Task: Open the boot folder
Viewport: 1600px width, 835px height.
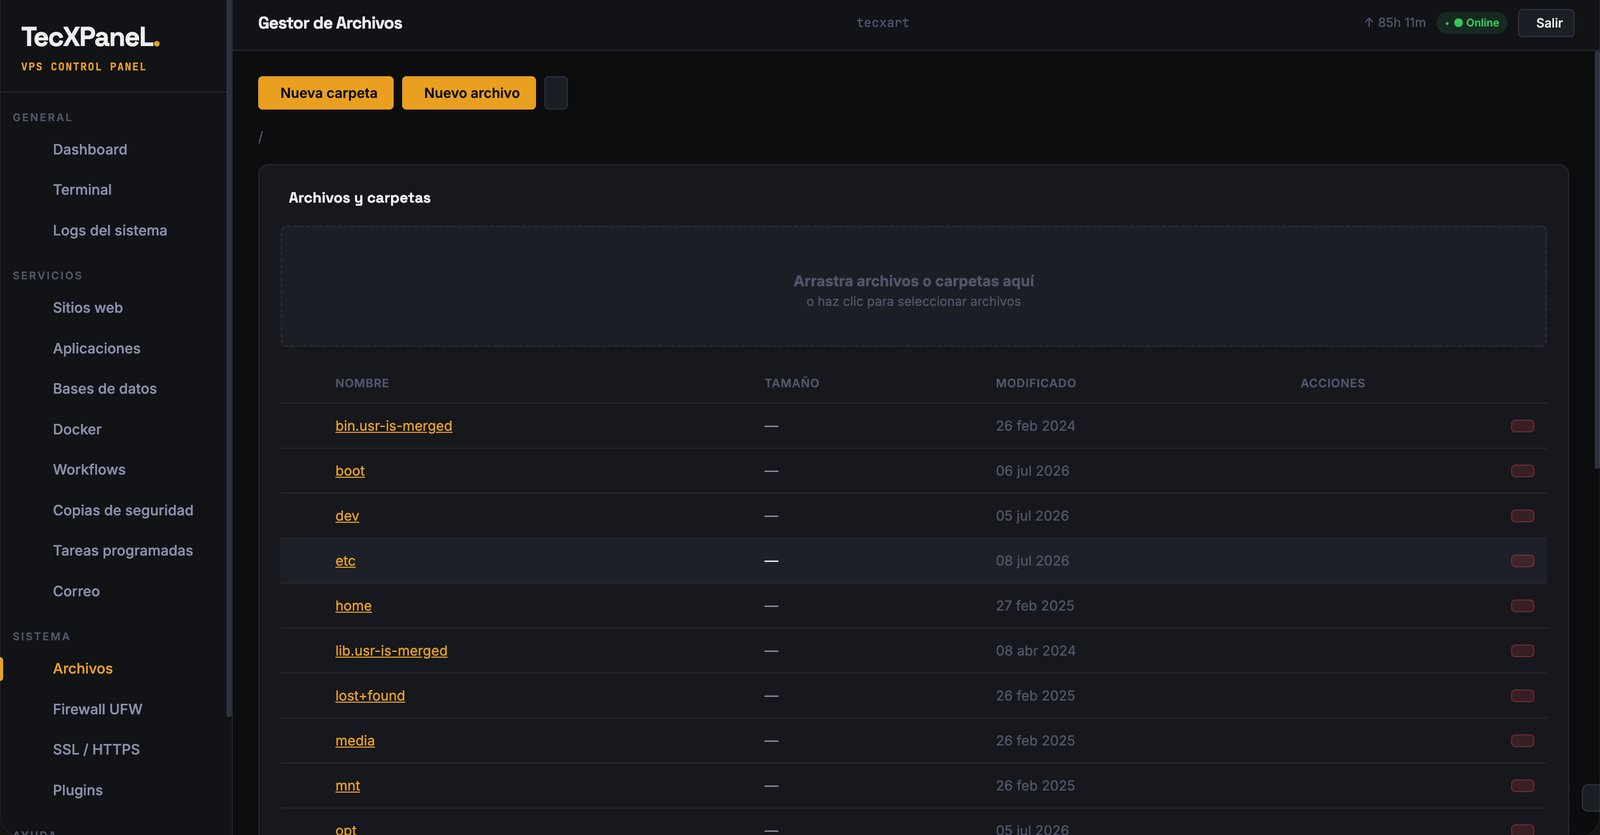Action: 350,471
